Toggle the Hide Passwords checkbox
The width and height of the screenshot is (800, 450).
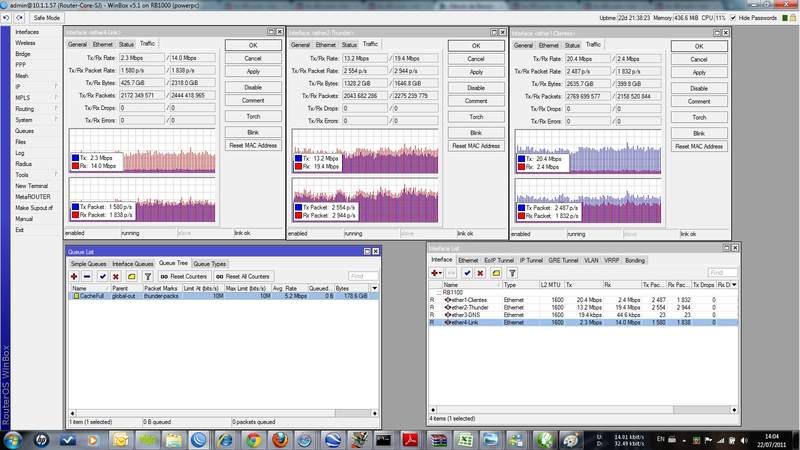click(x=733, y=18)
